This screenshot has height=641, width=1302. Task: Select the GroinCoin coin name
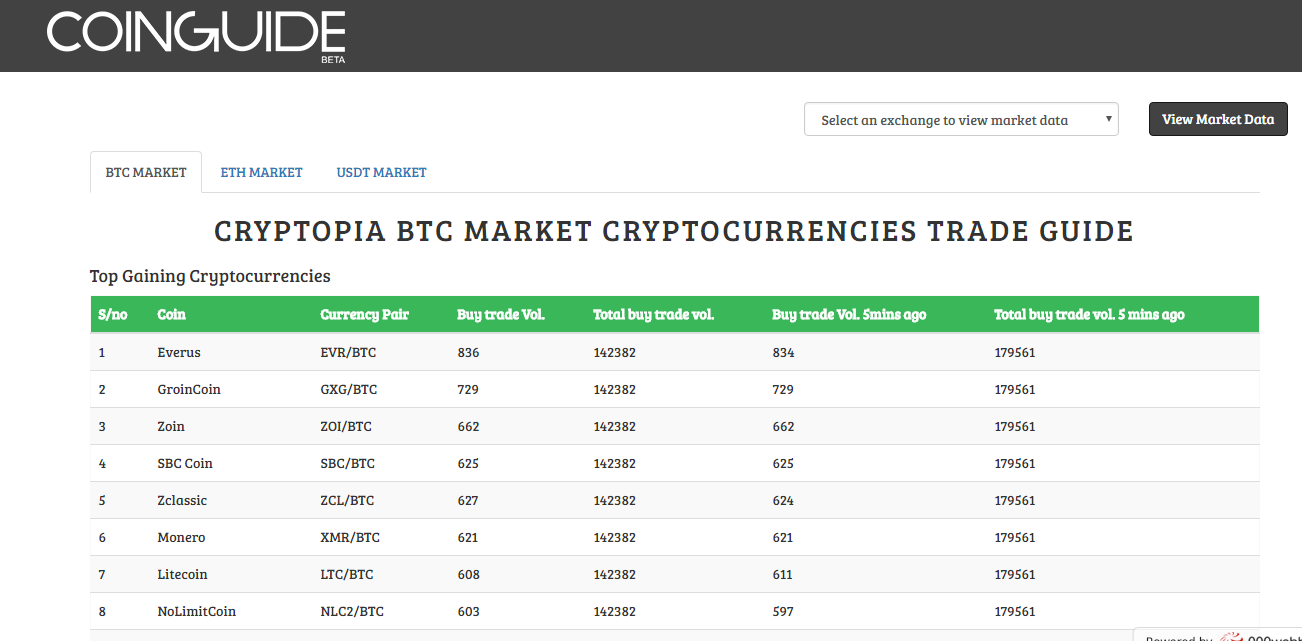[189, 389]
